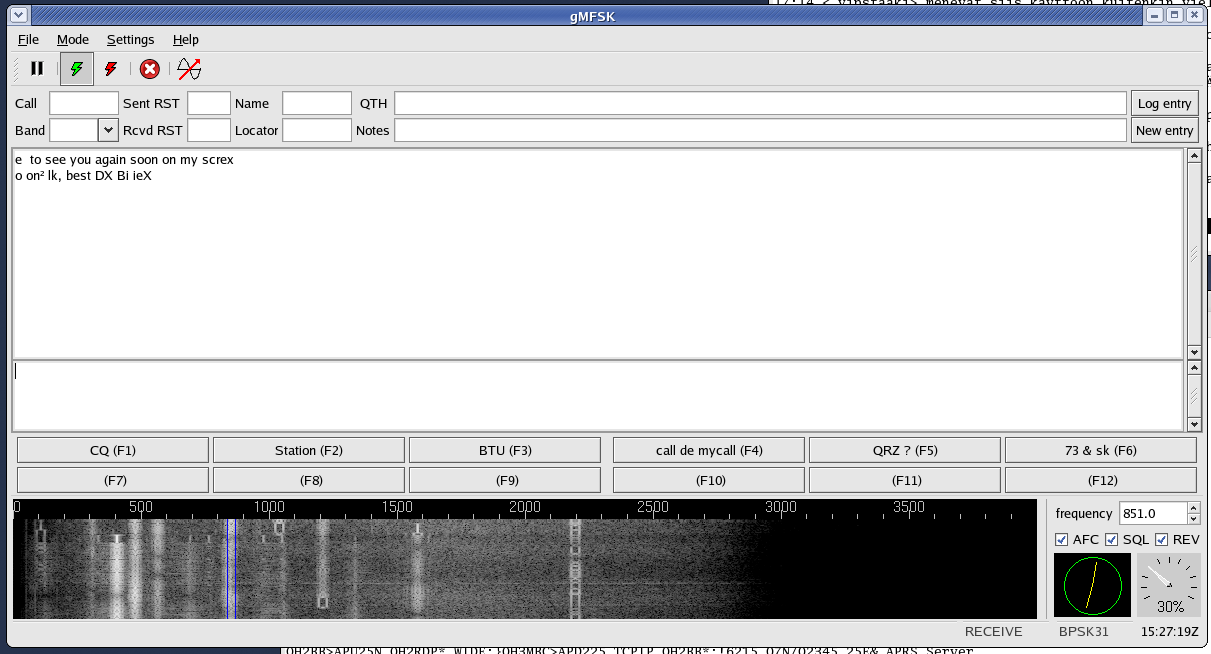
Task: Focus the Locator input field
Action: (317, 130)
